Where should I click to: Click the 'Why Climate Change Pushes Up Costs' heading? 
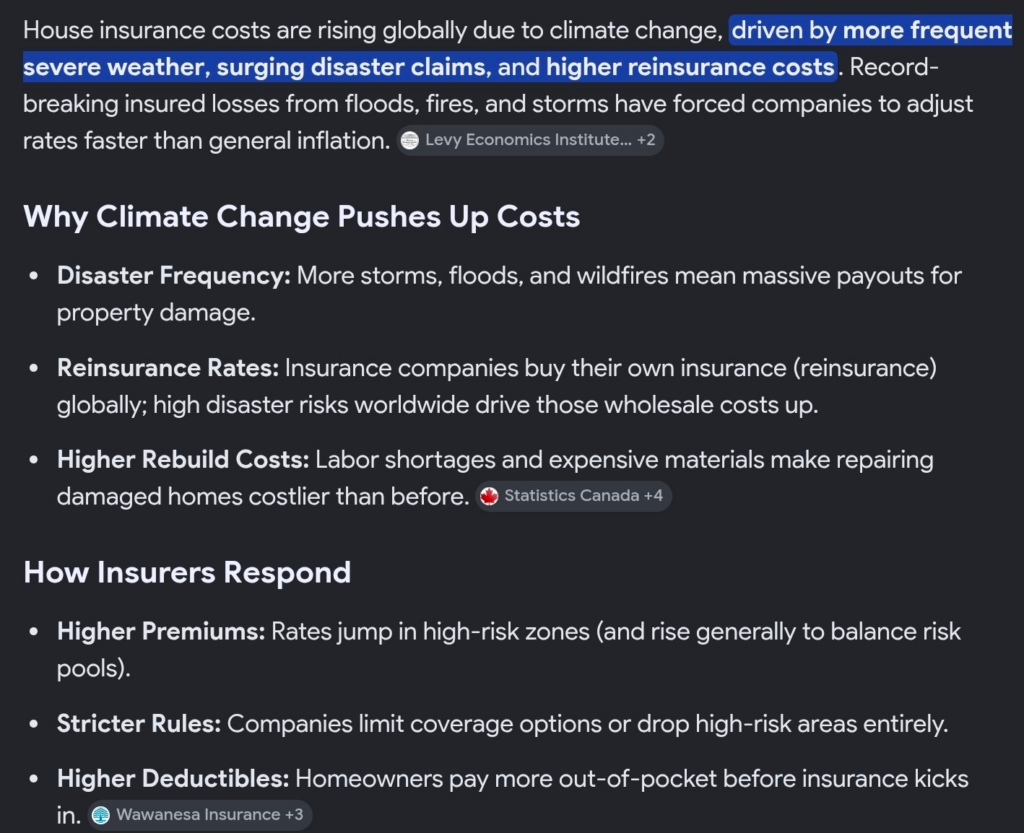301,216
